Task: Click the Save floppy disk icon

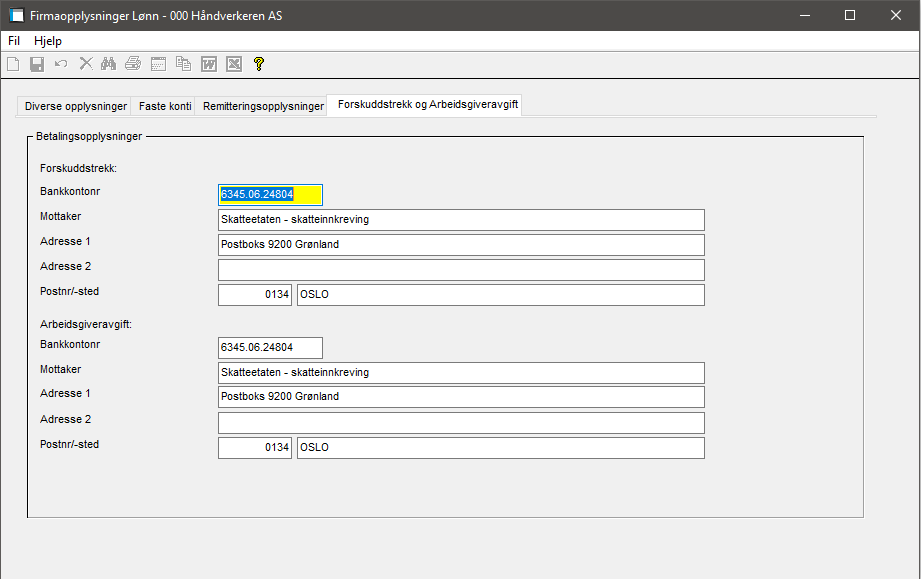Action: tap(37, 64)
